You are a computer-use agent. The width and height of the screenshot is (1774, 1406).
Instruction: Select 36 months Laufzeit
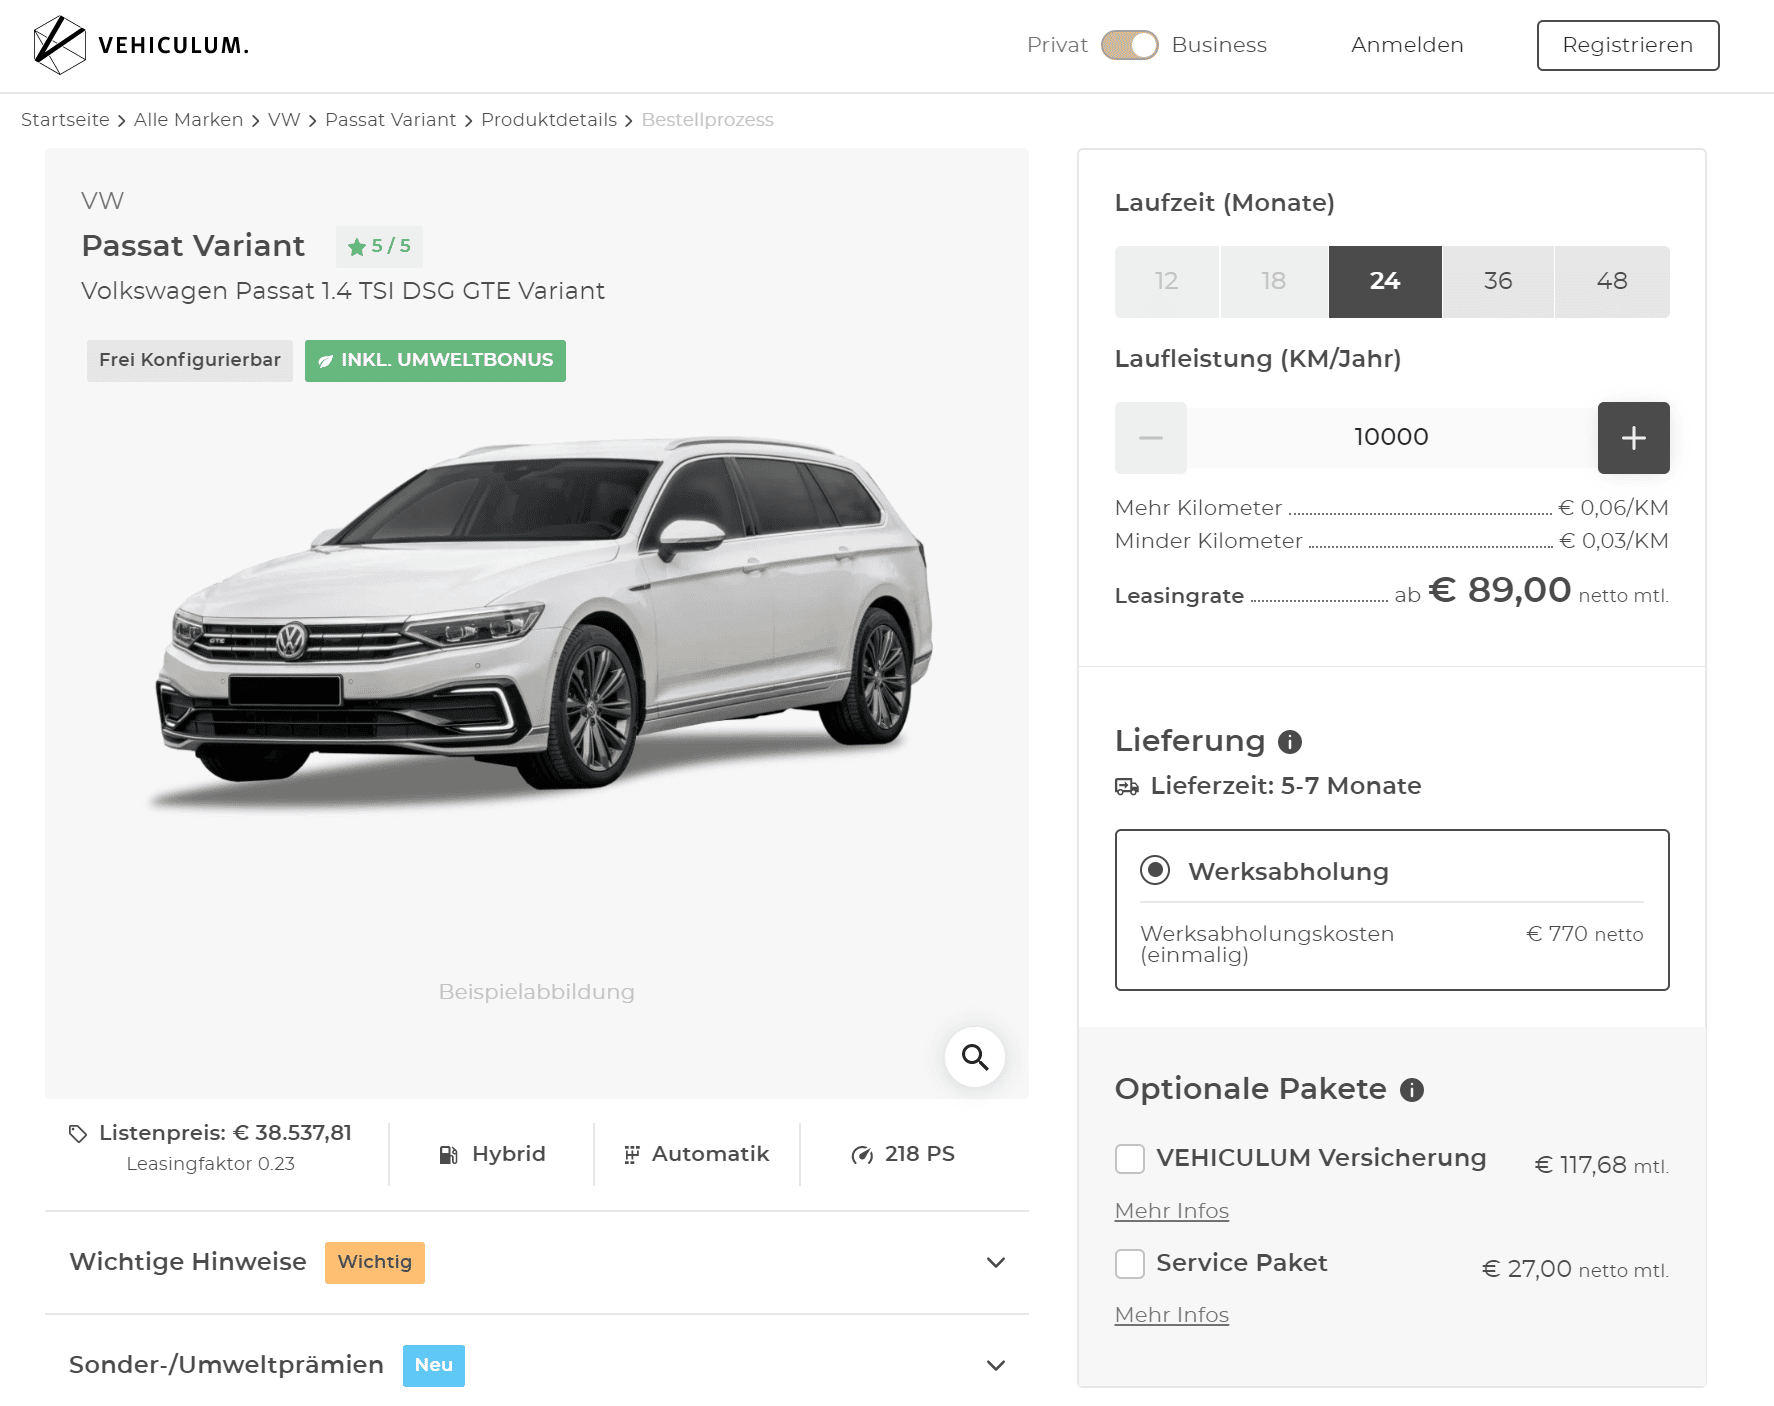(1498, 282)
